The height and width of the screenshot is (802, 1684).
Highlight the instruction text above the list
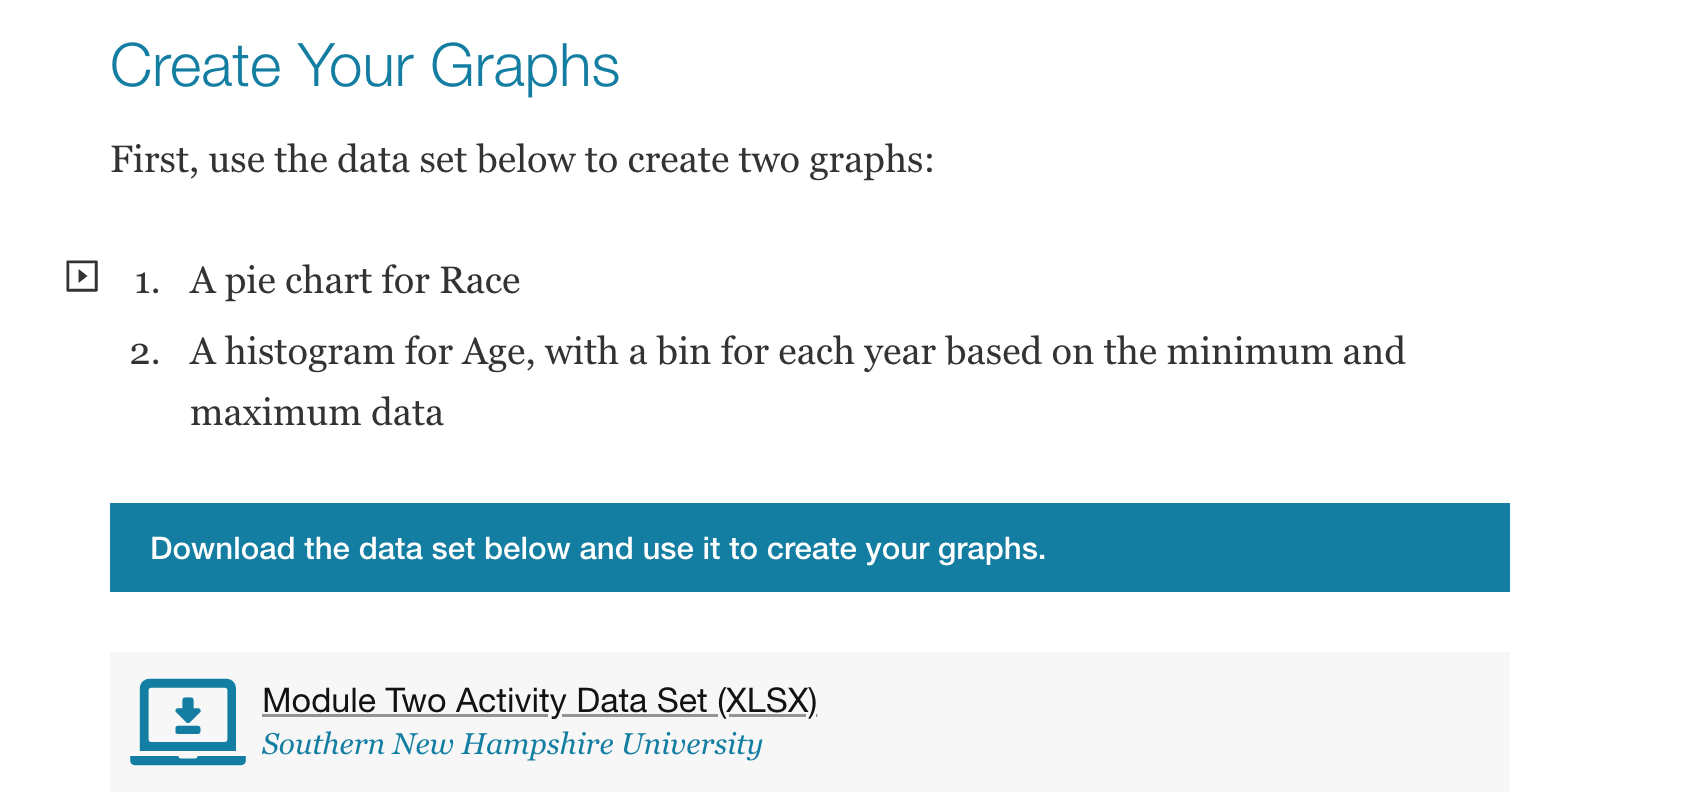[522, 159]
